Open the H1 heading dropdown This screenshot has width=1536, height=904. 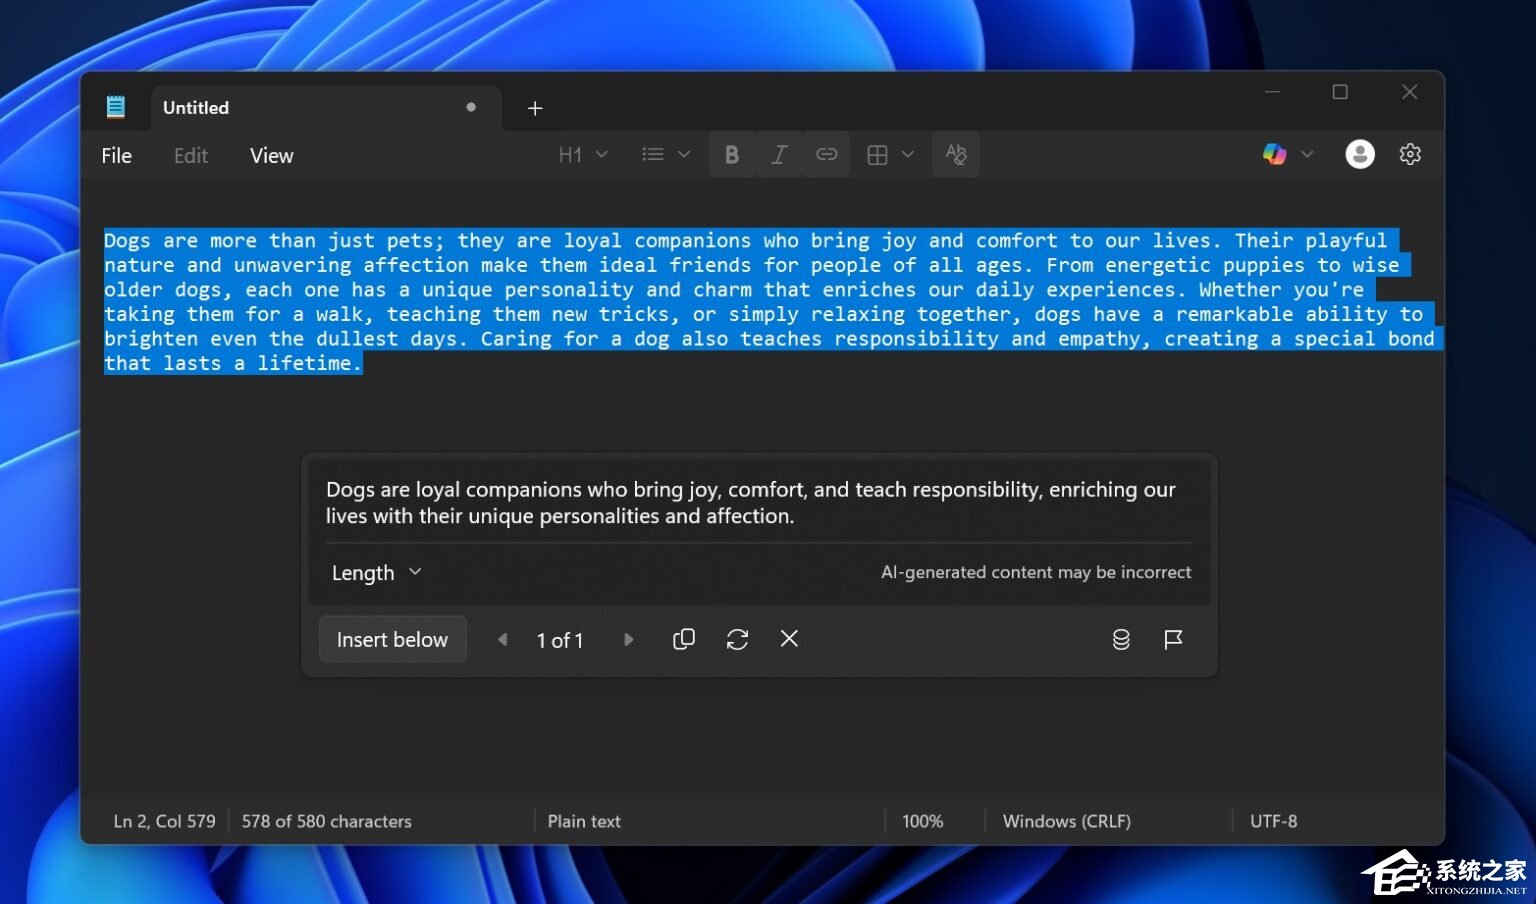pos(583,155)
